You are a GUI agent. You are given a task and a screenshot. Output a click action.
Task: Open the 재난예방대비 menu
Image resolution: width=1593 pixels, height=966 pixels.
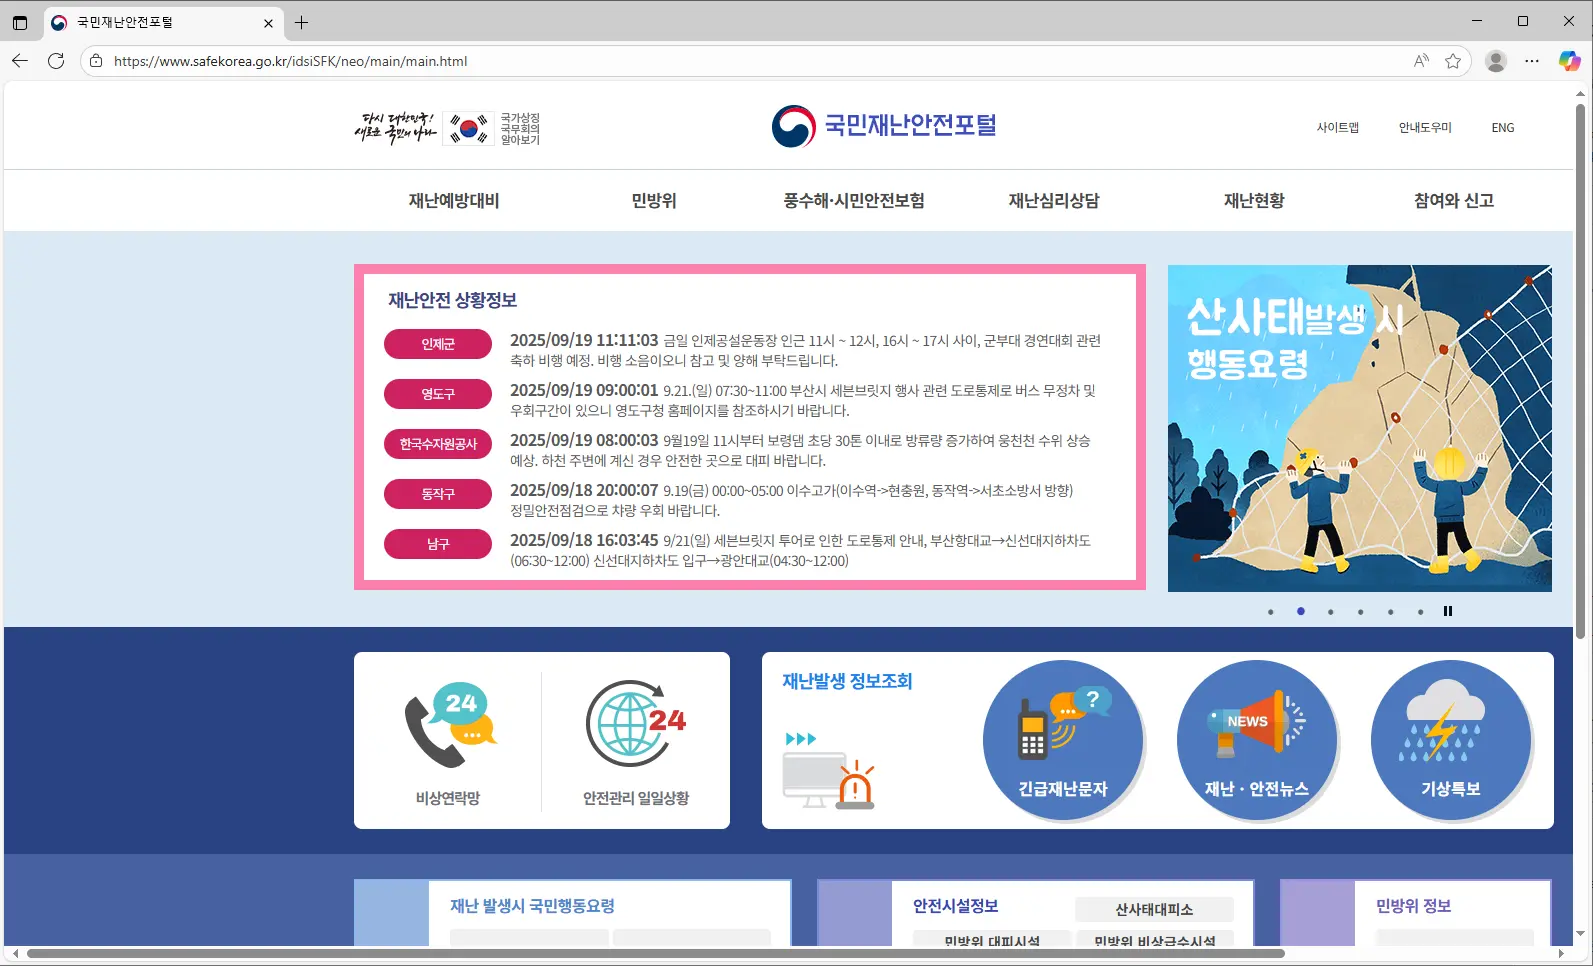[x=453, y=201]
